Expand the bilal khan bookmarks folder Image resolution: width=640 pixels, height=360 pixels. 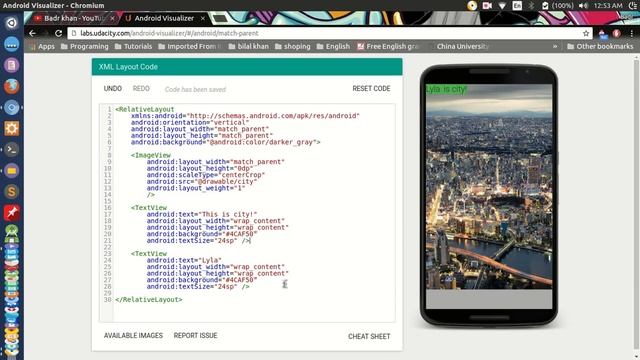(x=249, y=47)
